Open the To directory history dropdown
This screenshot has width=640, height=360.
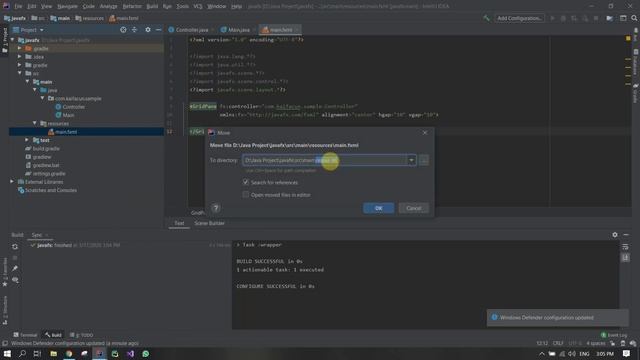[411, 160]
